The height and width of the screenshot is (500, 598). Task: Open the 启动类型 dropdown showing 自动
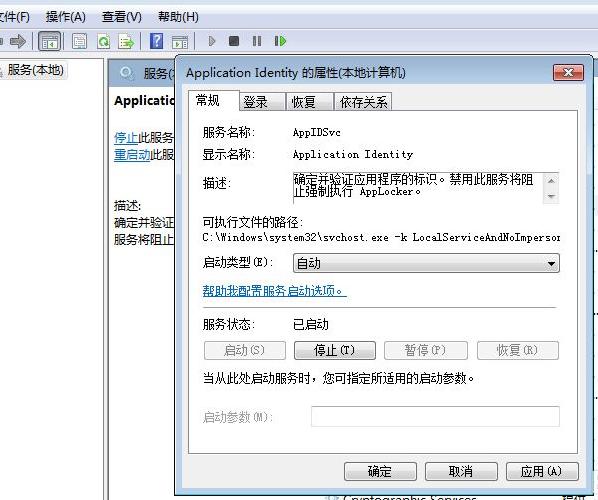pos(426,263)
